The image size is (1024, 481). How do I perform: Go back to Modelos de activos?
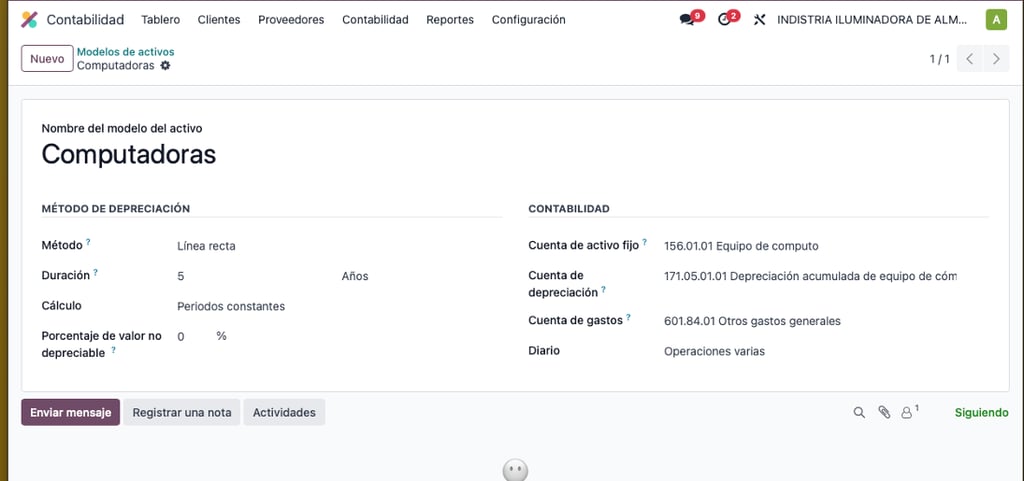125,52
